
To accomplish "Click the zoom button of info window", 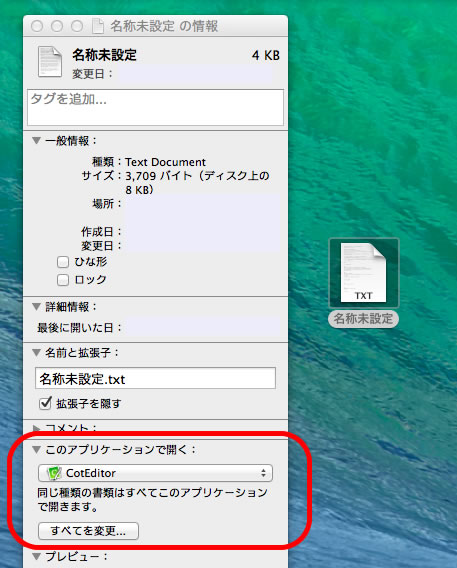I will pyautogui.click(x=77, y=26).
